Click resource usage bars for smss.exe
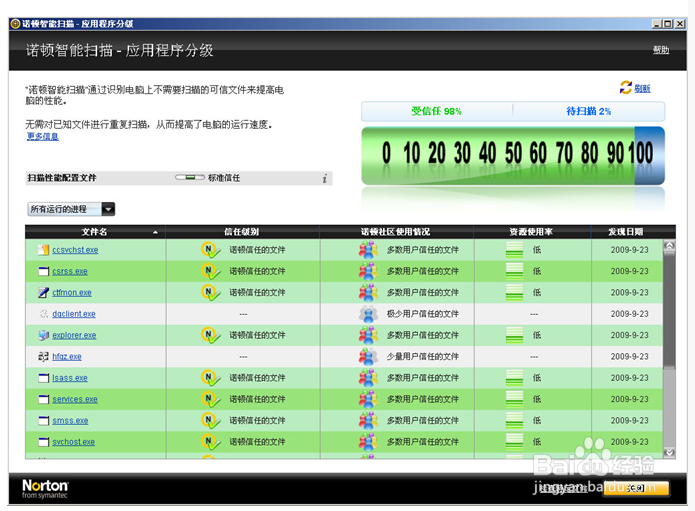This screenshot has height=511, width=695. tap(514, 421)
